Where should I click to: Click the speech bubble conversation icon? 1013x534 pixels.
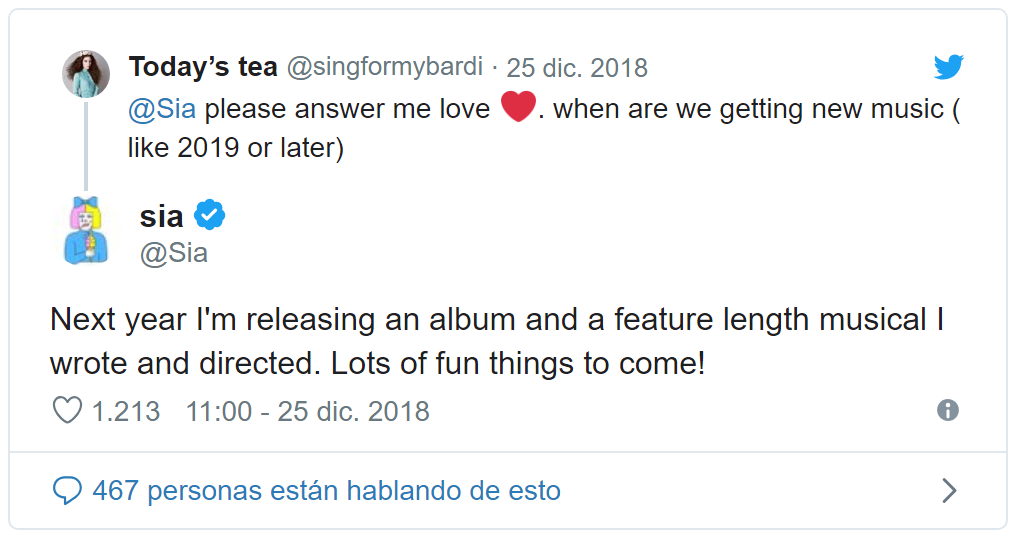(x=67, y=490)
